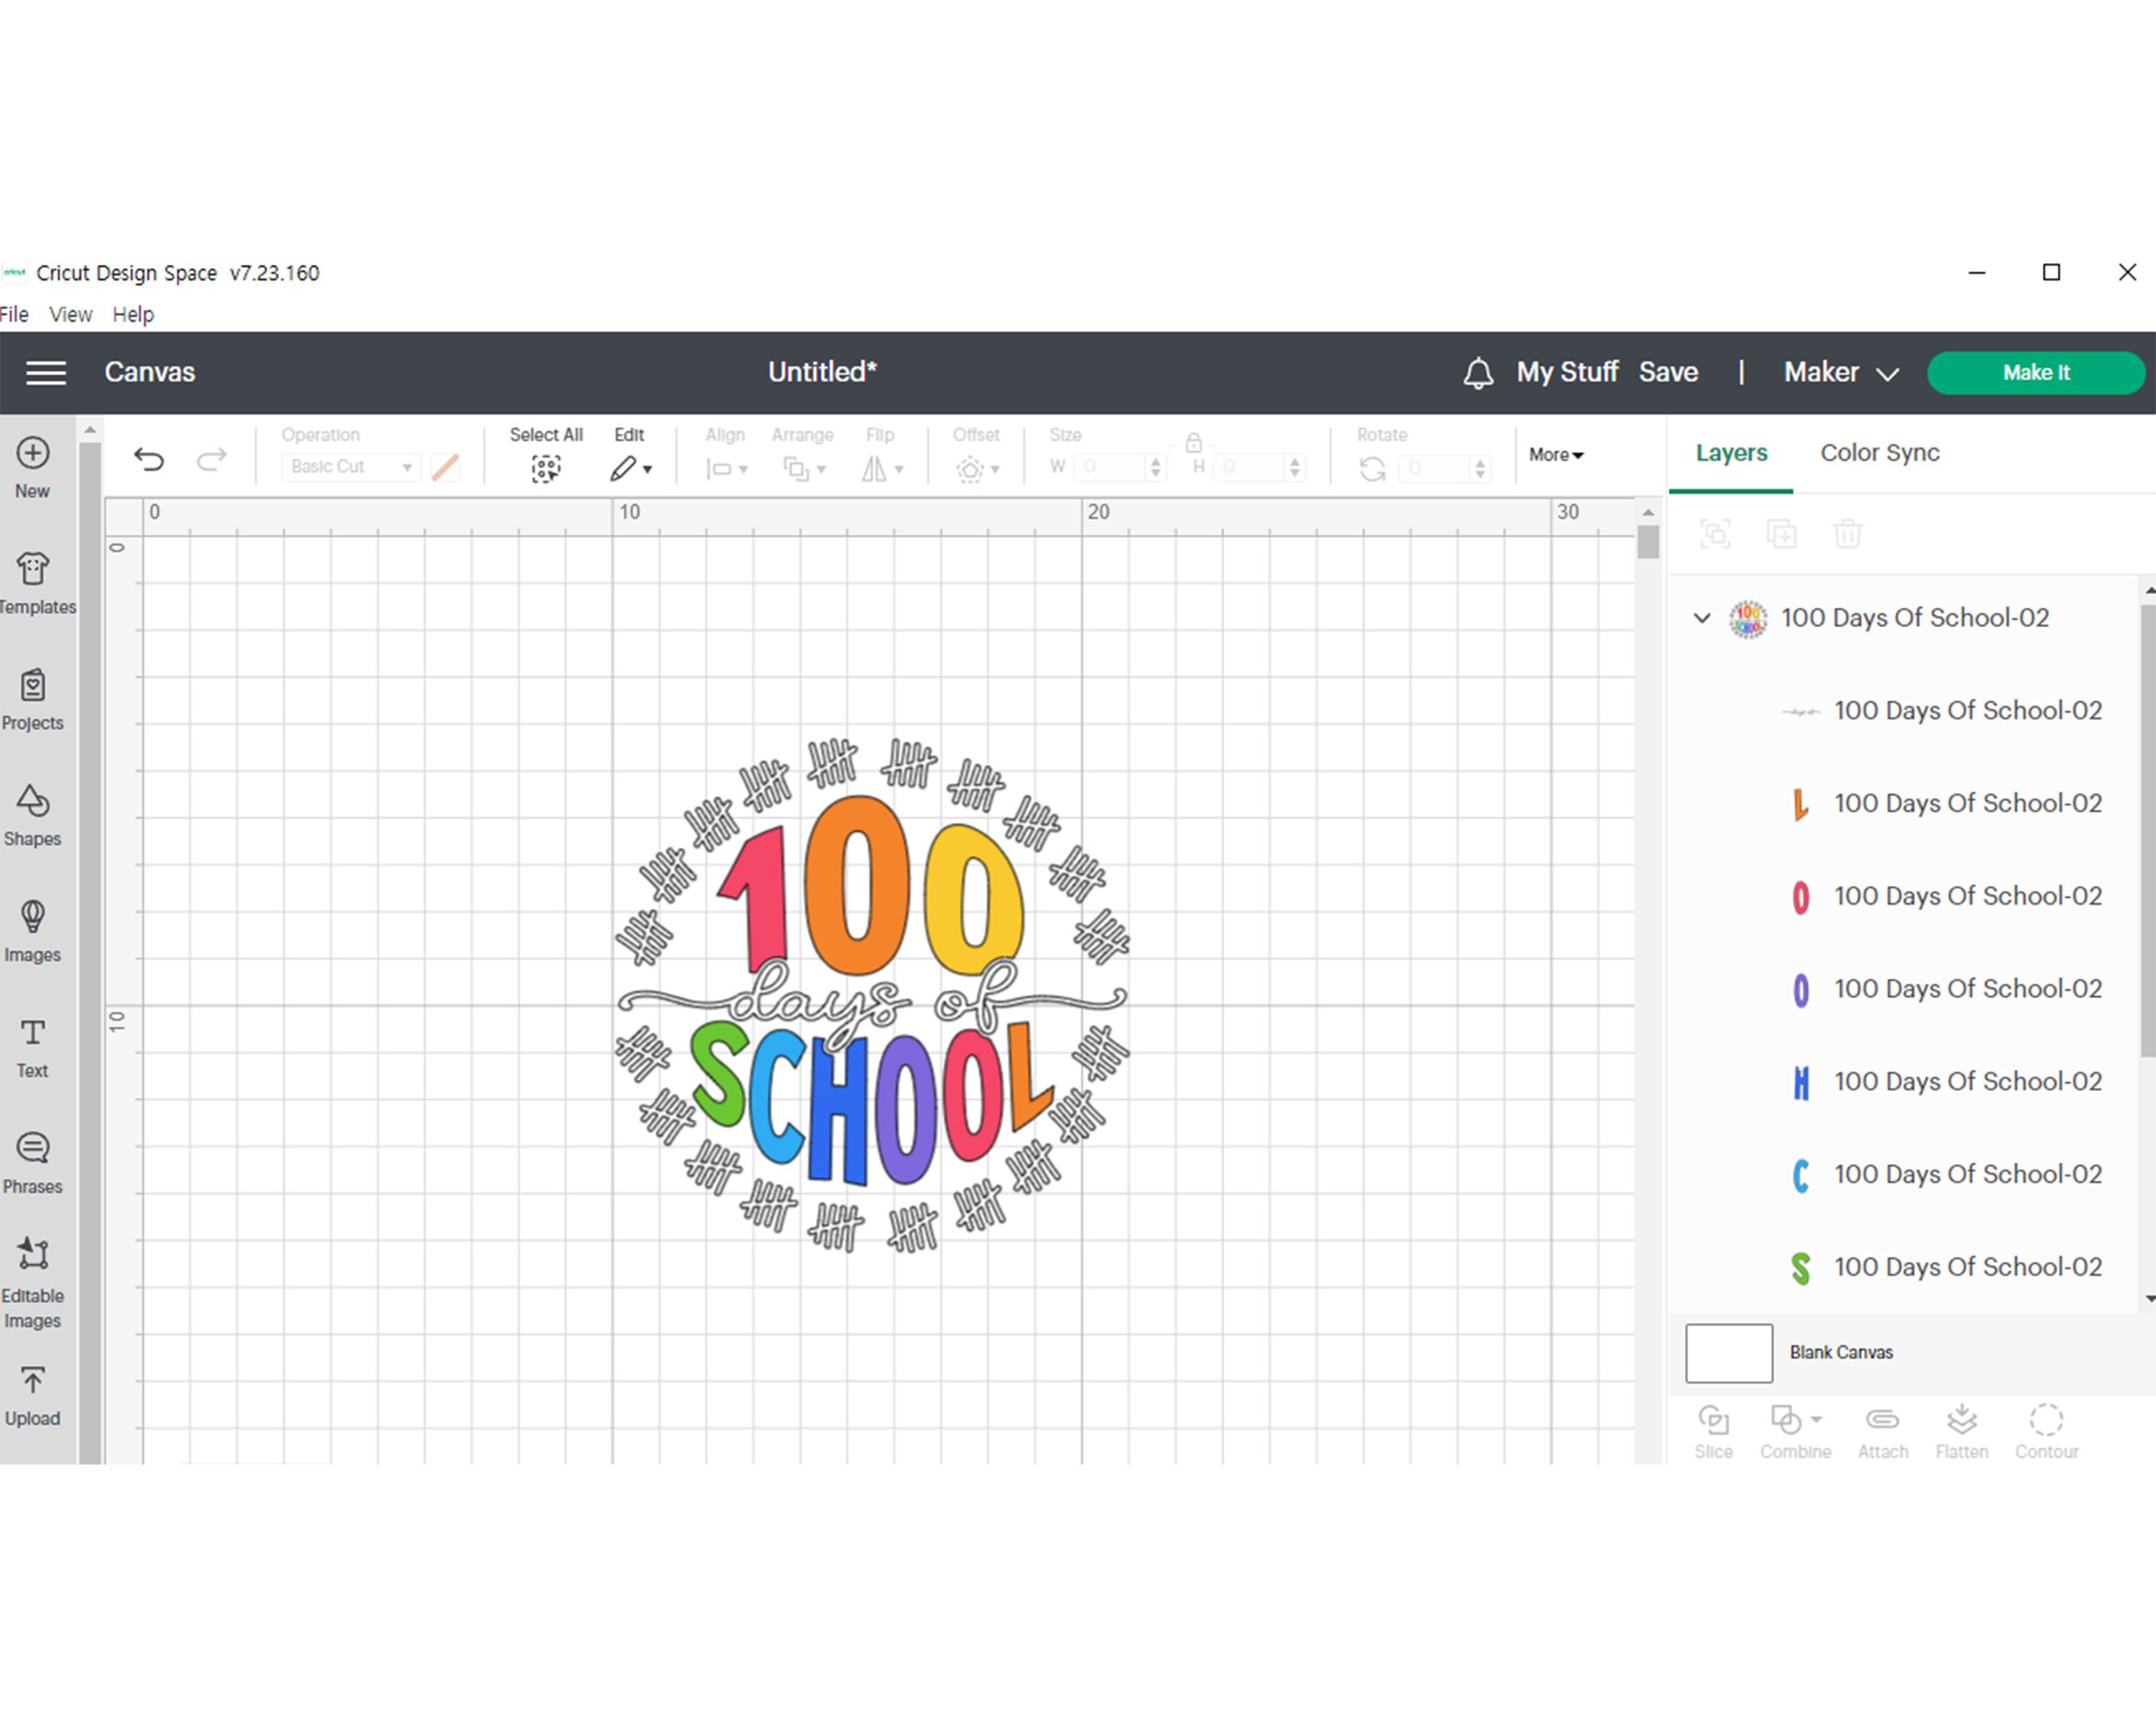2156x1725 pixels.
Task: Switch to the Color Sync tab
Action: click(1878, 452)
